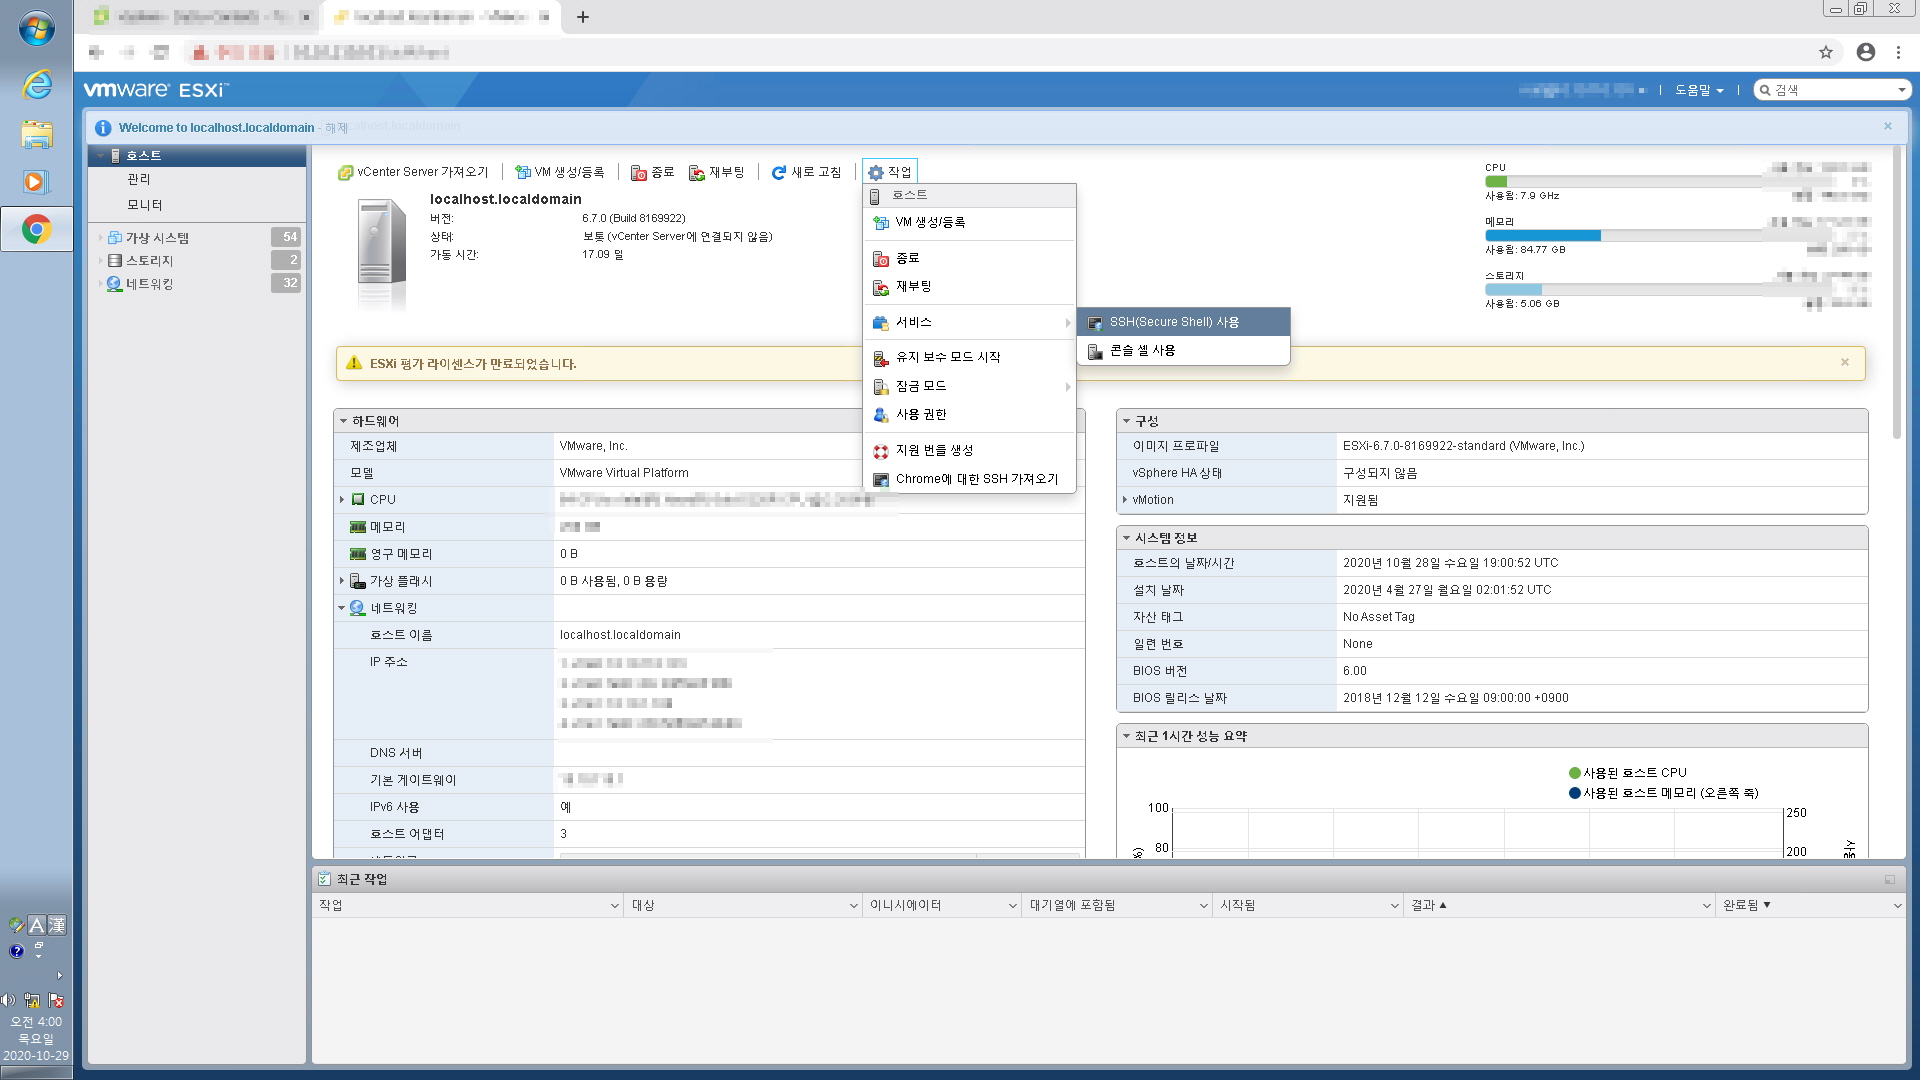Click the support bundle lifebuoy icon

881,451
